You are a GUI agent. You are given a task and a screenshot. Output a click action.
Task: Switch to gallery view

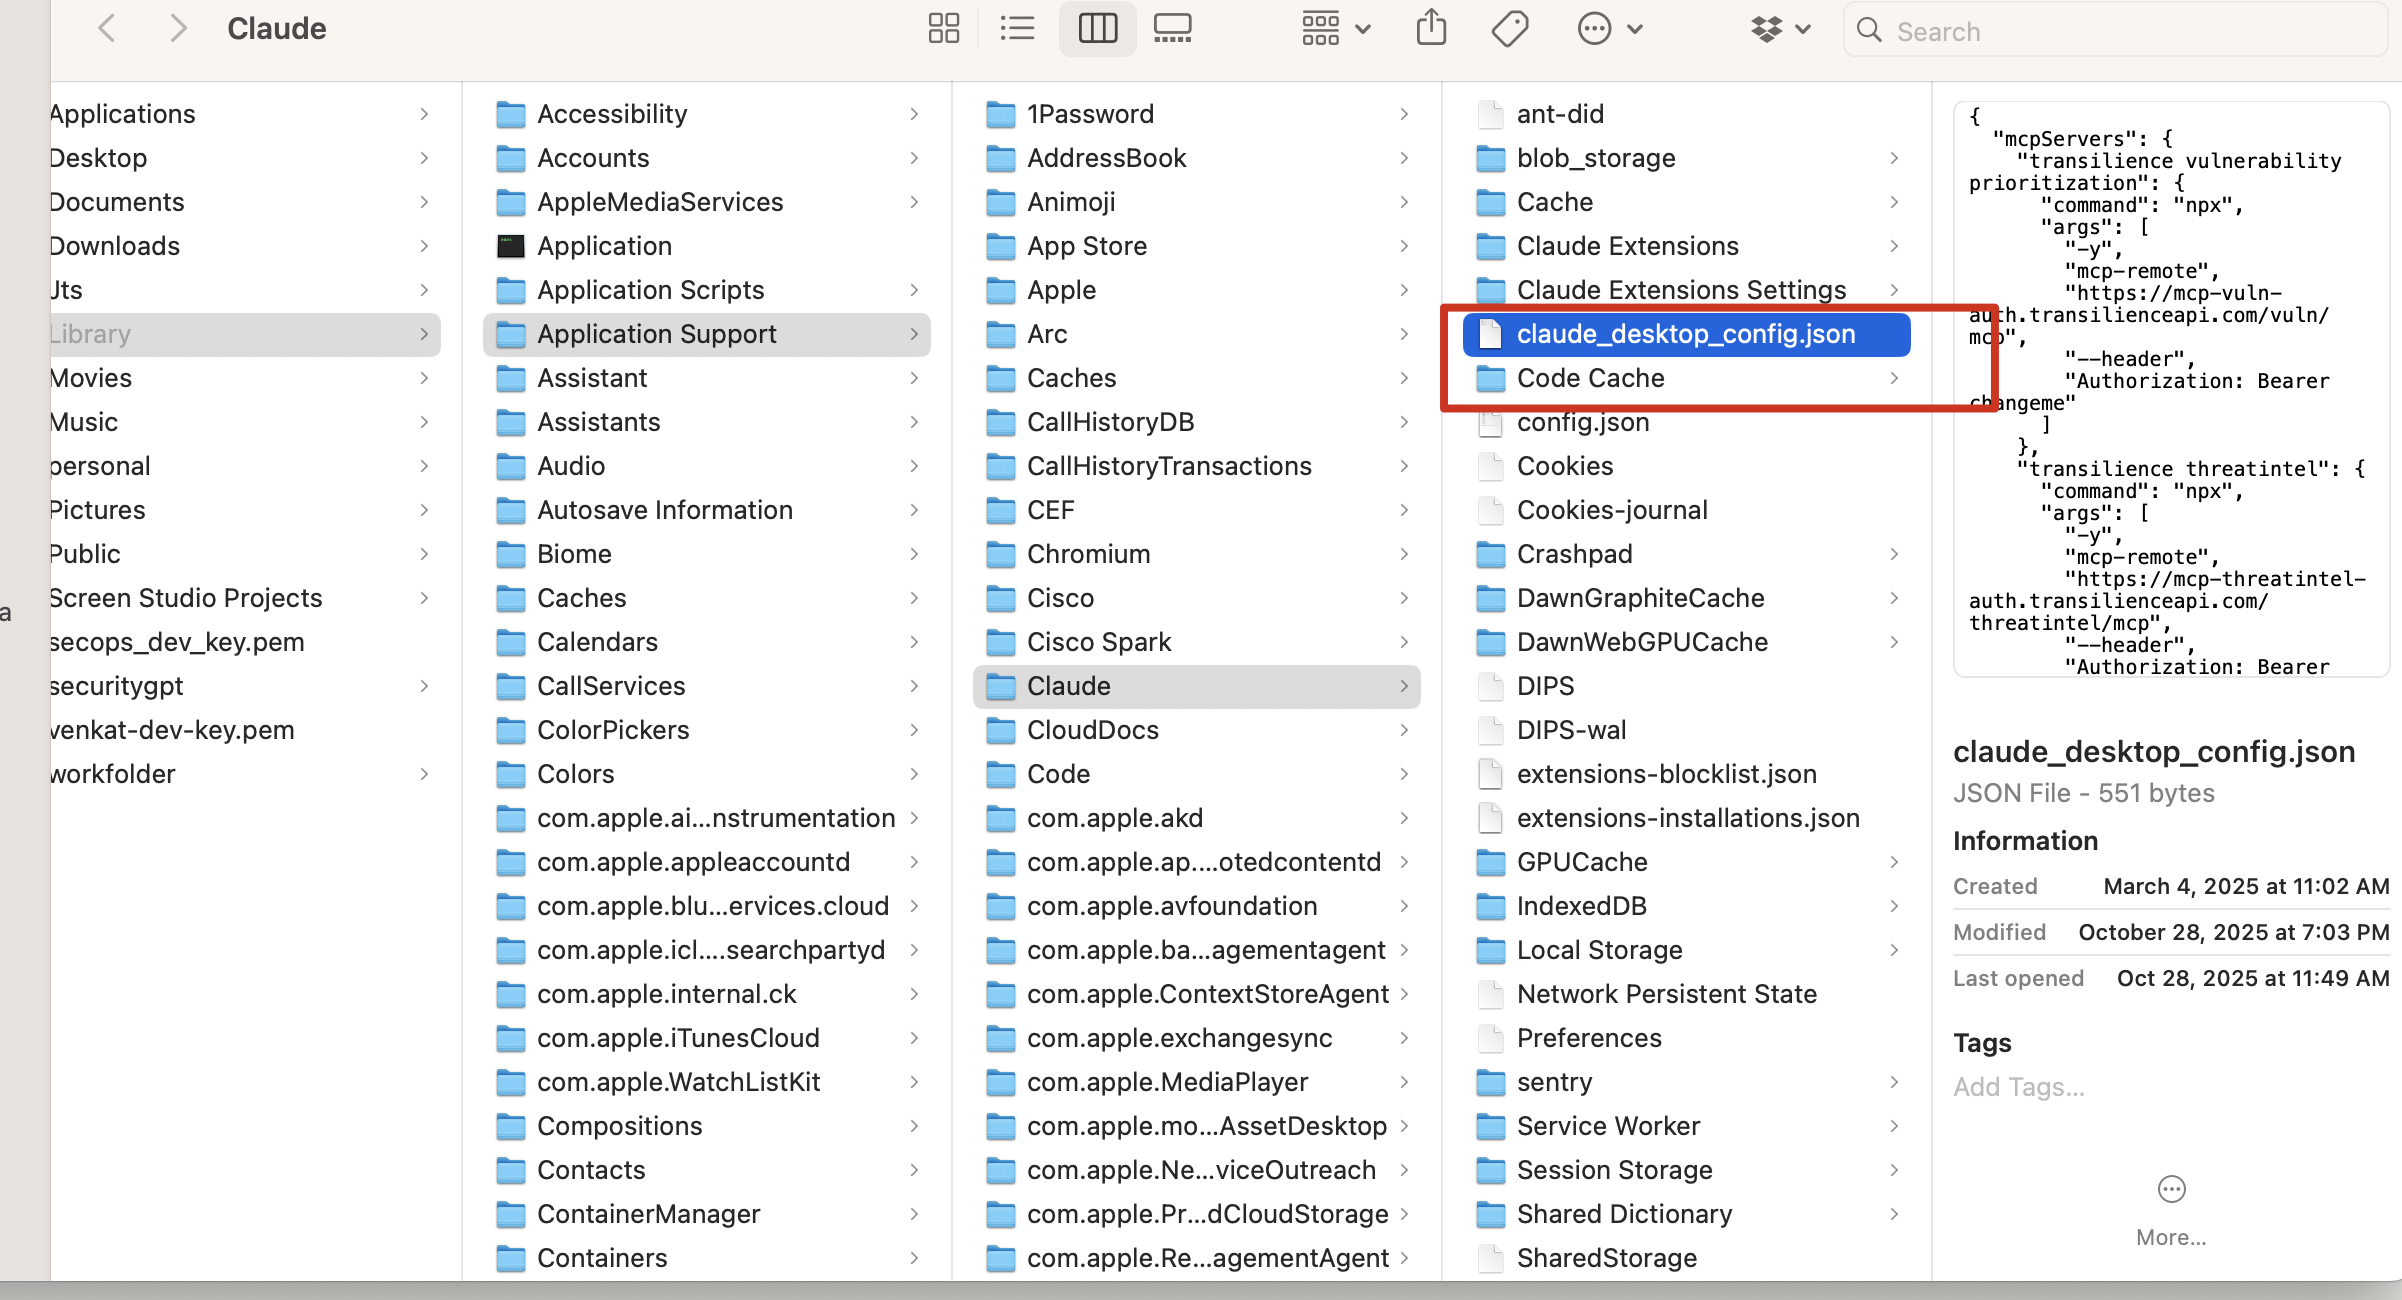tap(1172, 29)
